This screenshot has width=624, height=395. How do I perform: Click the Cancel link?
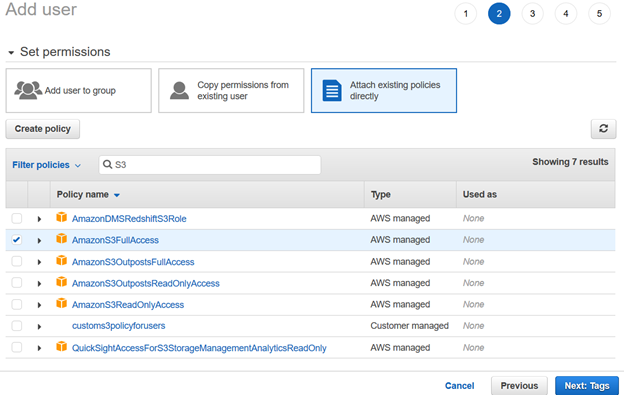pyautogui.click(x=459, y=385)
